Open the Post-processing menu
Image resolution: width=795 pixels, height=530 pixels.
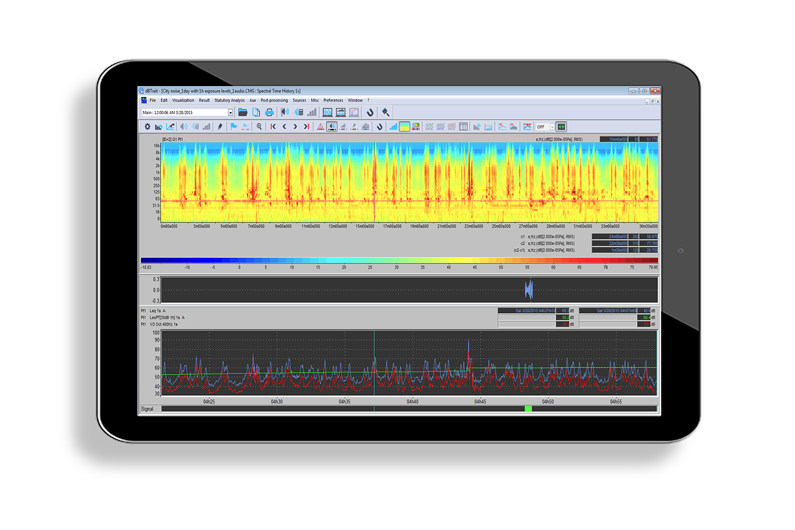[x=274, y=100]
